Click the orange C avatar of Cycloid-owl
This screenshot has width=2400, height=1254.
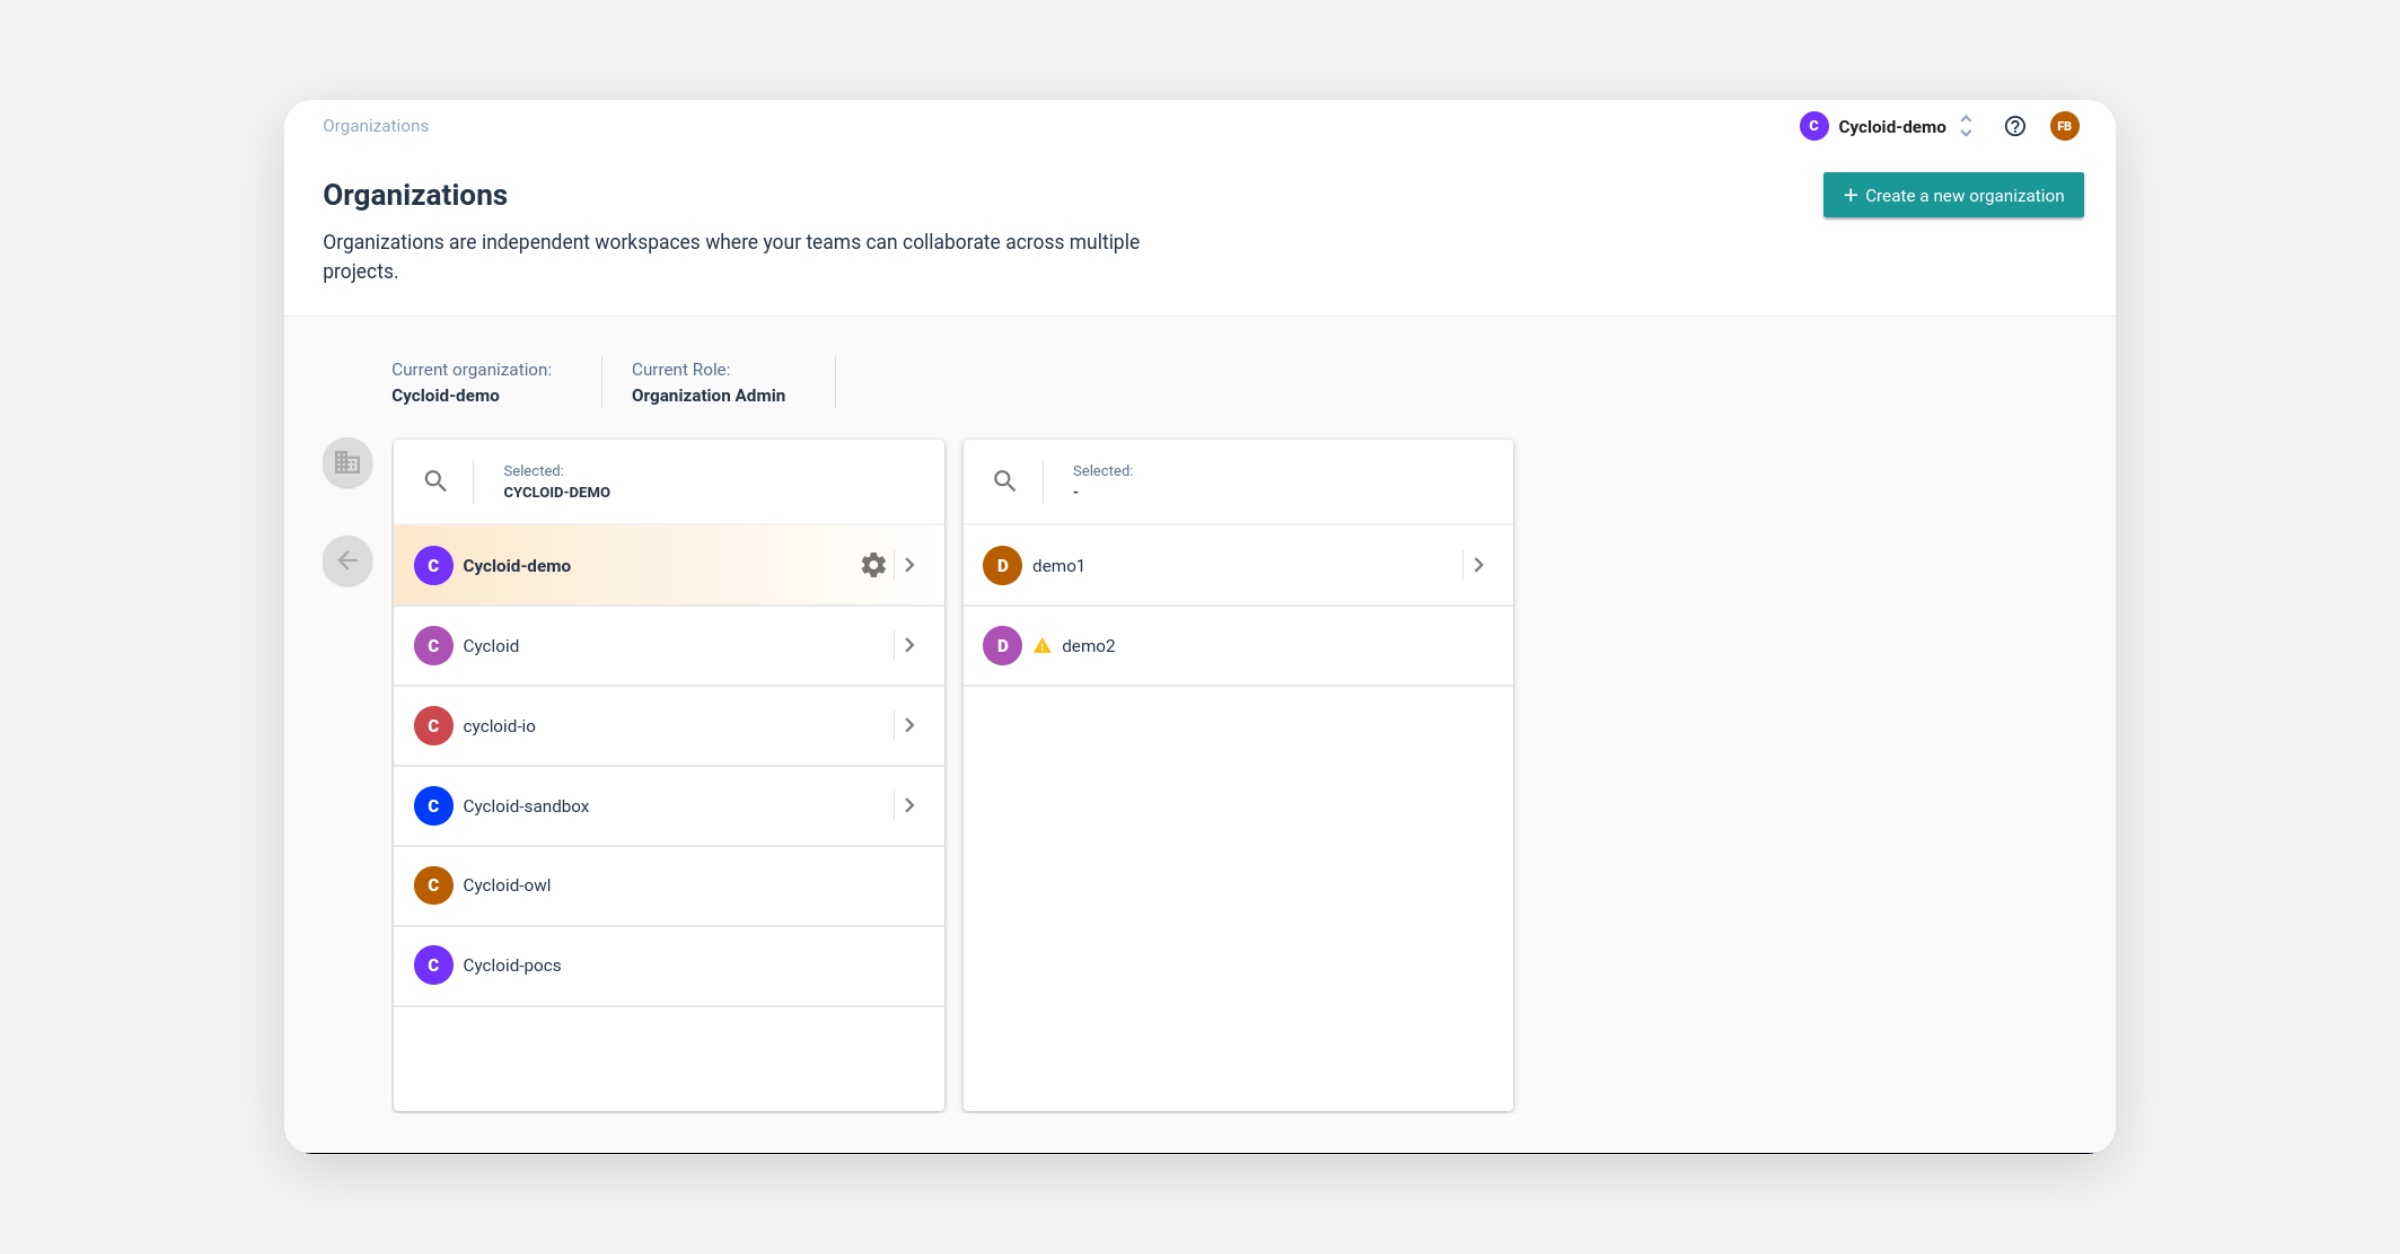tap(433, 885)
